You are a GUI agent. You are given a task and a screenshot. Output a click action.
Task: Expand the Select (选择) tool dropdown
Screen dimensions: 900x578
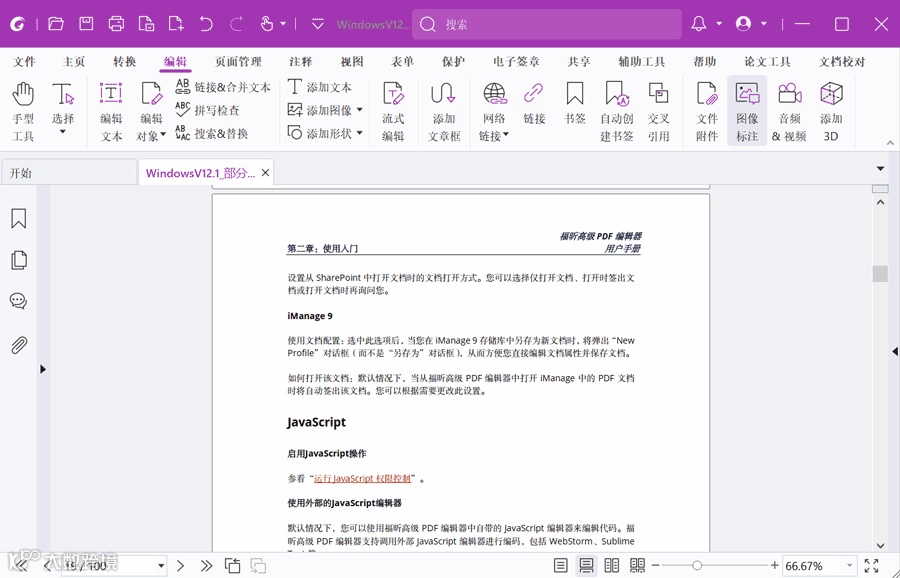63,132
